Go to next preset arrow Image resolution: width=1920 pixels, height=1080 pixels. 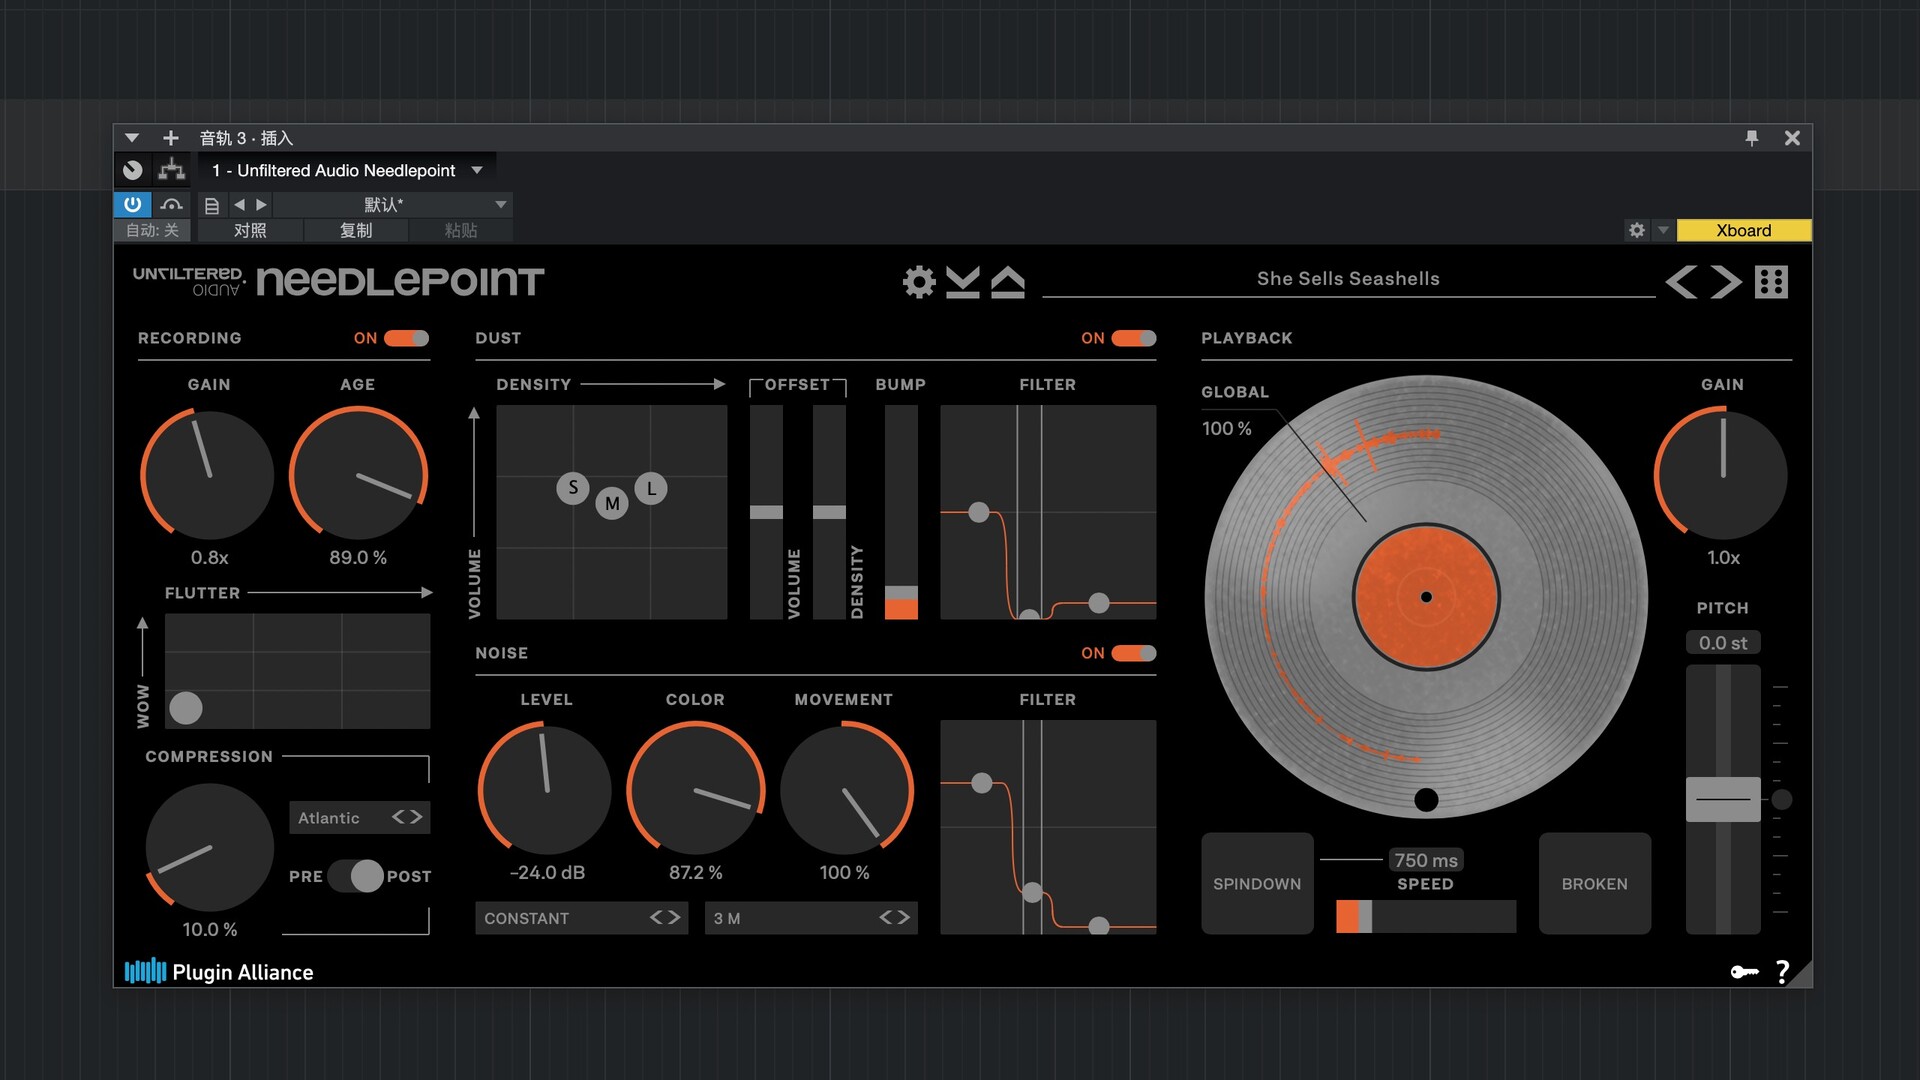tap(1726, 282)
